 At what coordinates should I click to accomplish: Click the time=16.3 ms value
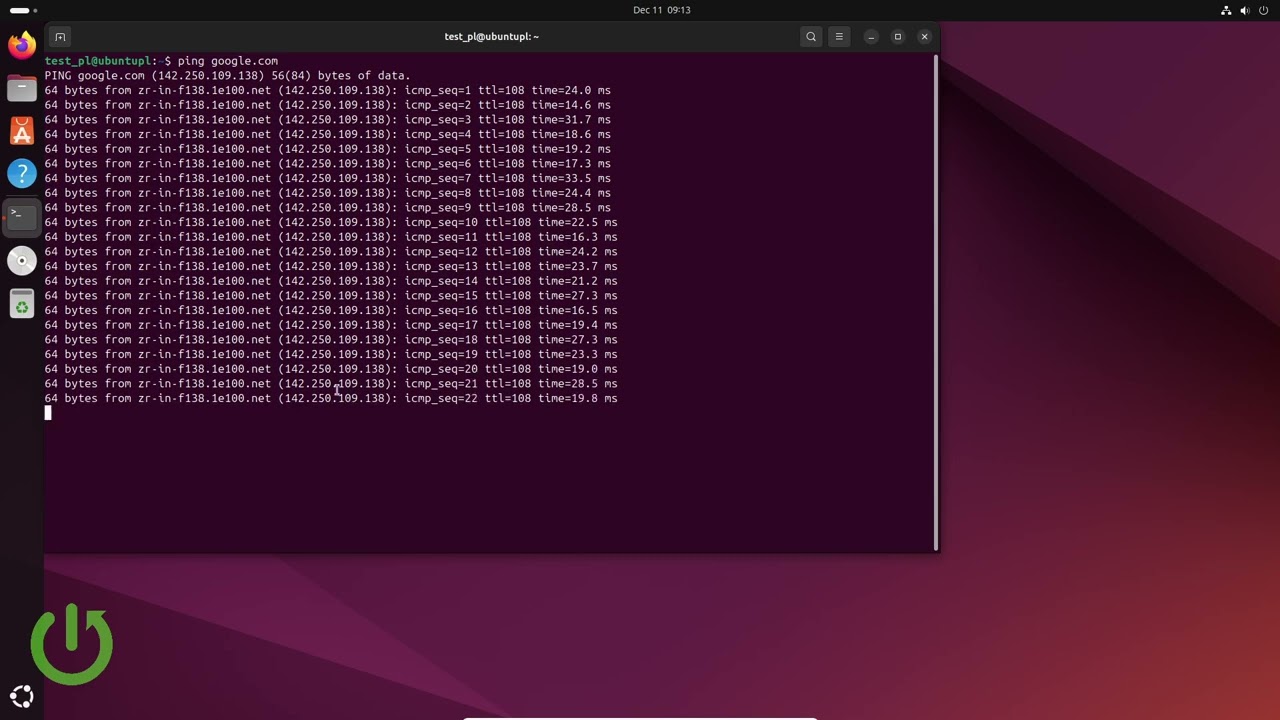pos(578,237)
